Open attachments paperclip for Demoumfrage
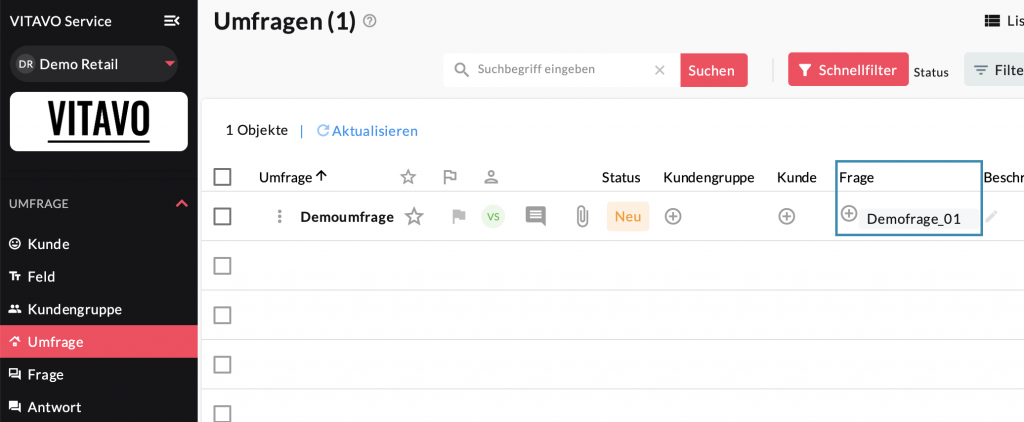 581,216
